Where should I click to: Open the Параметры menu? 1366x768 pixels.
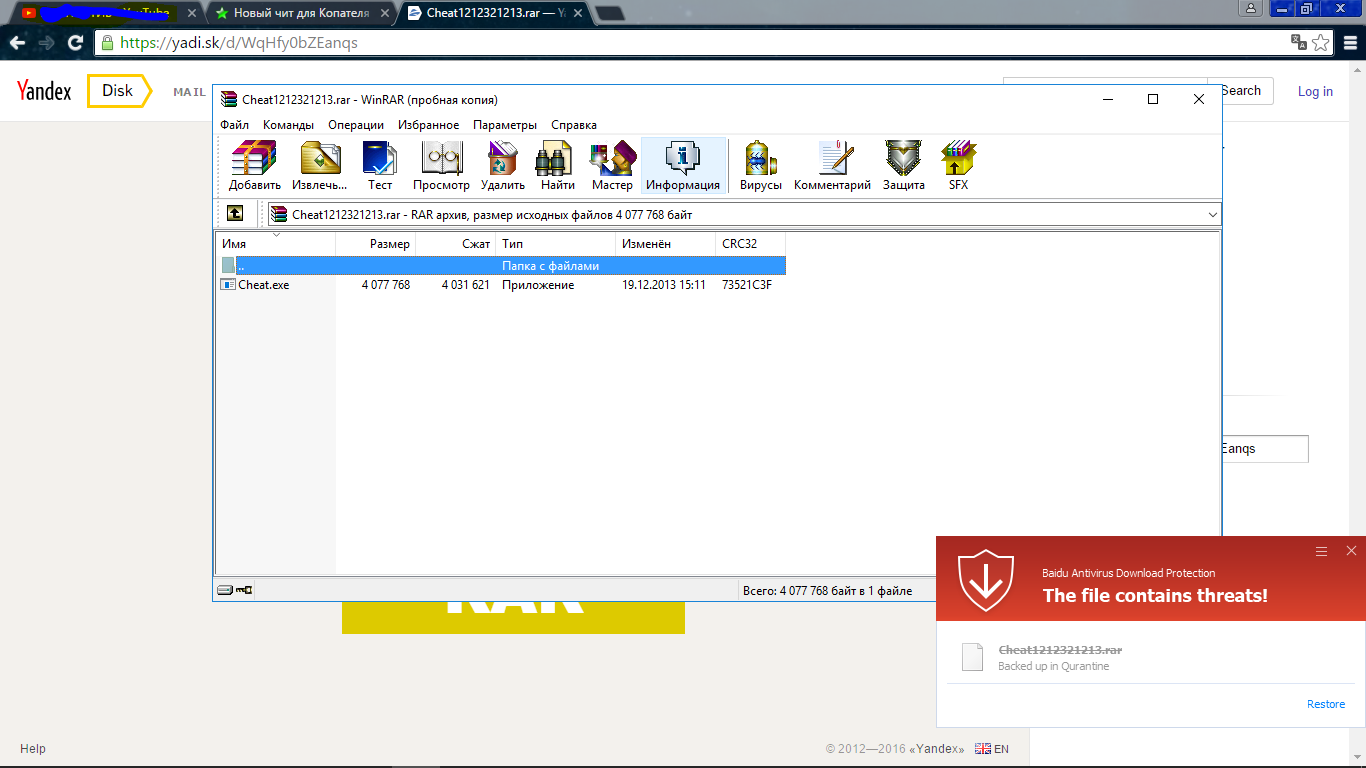pyautogui.click(x=505, y=125)
